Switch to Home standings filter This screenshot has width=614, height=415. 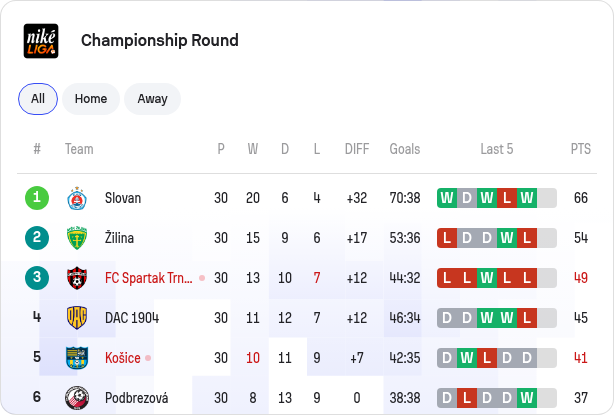[x=91, y=99]
